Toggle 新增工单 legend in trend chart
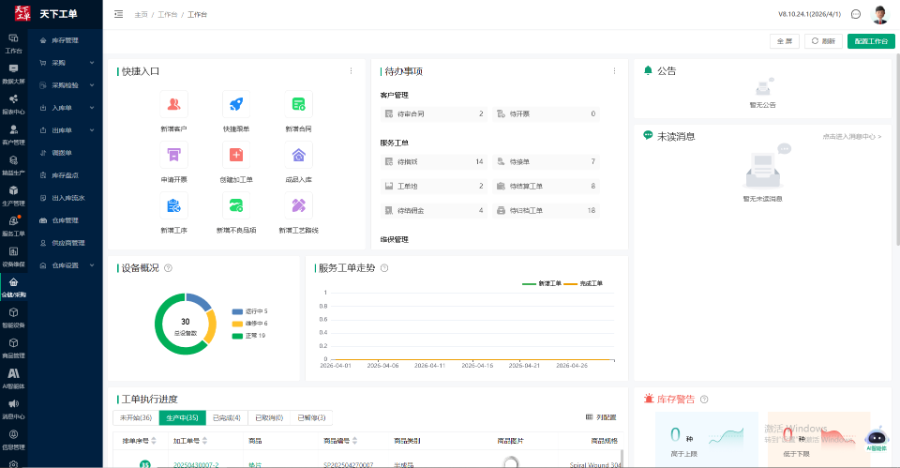The image size is (900, 468). tap(541, 284)
